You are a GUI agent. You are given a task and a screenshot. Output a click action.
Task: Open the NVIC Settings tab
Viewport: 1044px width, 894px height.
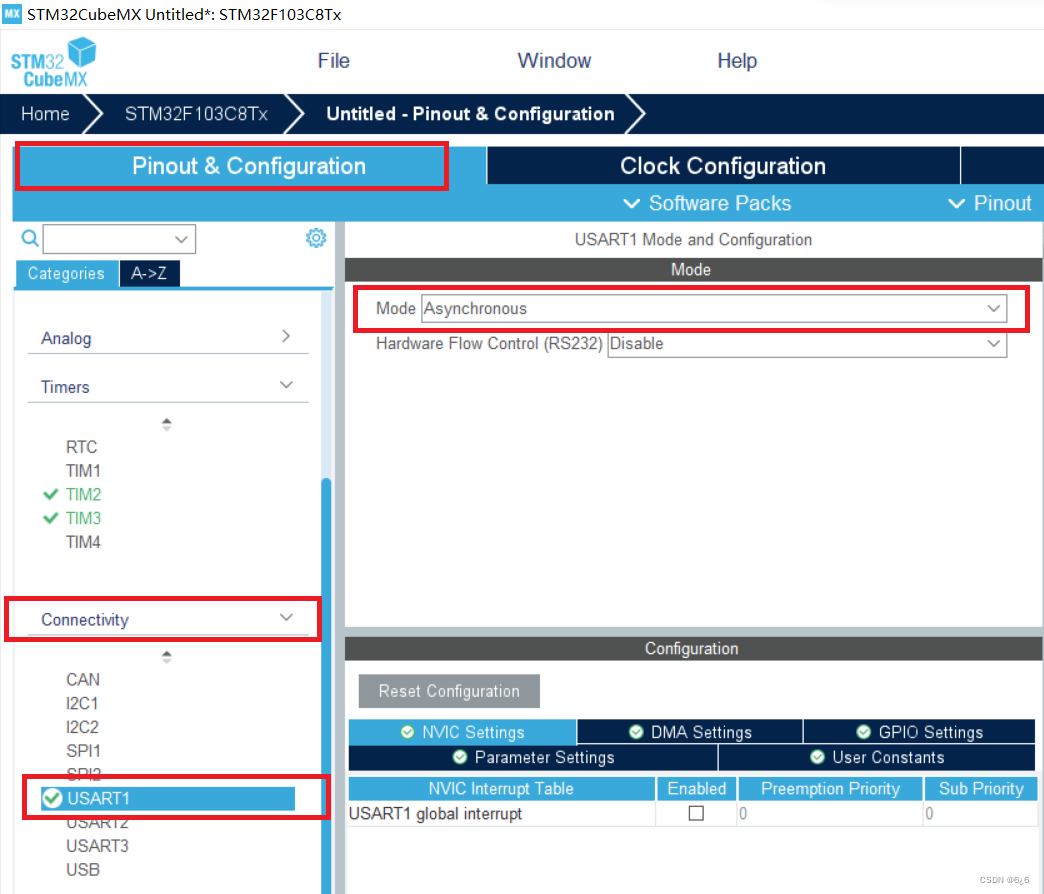[x=463, y=732]
